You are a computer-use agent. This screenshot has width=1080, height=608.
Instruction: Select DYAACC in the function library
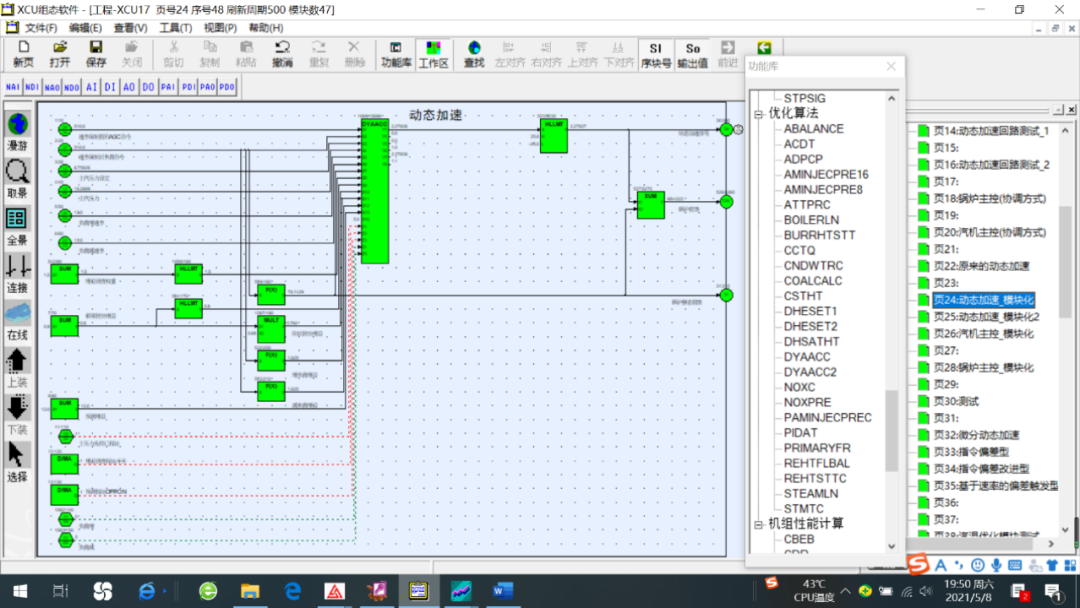pyautogui.click(x=807, y=357)
